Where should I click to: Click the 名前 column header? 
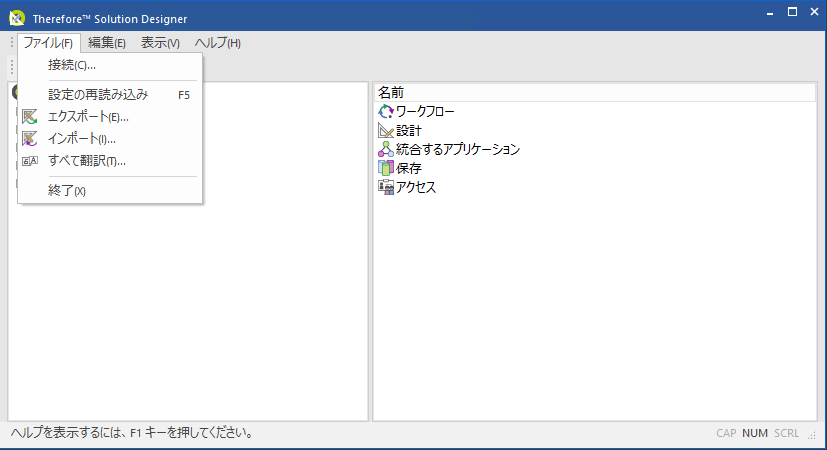click(595, 93)
